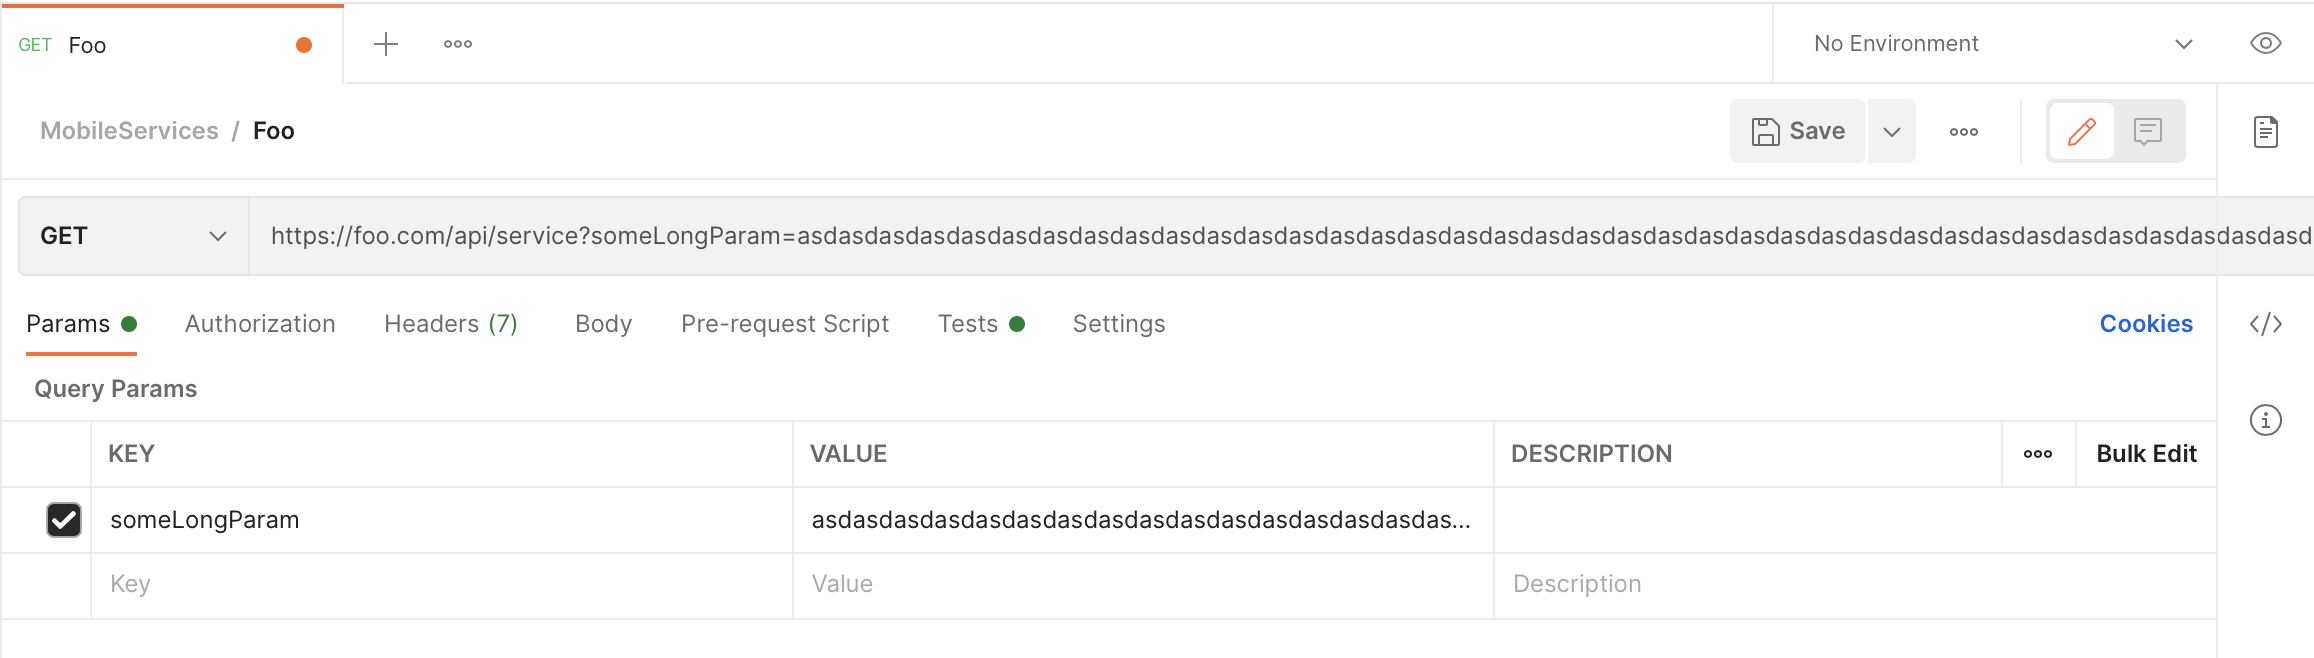Open a new request tab with plus icon

(385, 43)
